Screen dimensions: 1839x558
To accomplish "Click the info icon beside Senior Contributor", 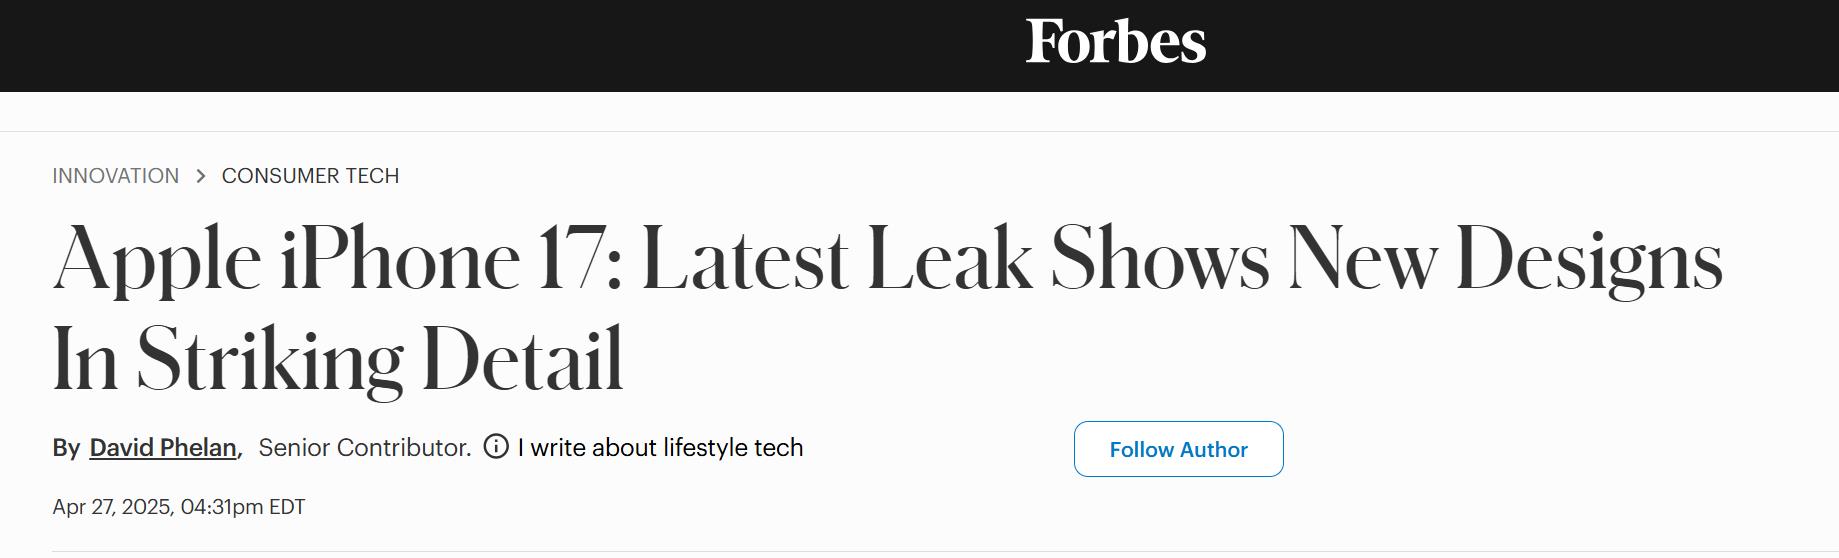I will coord(496,446).
